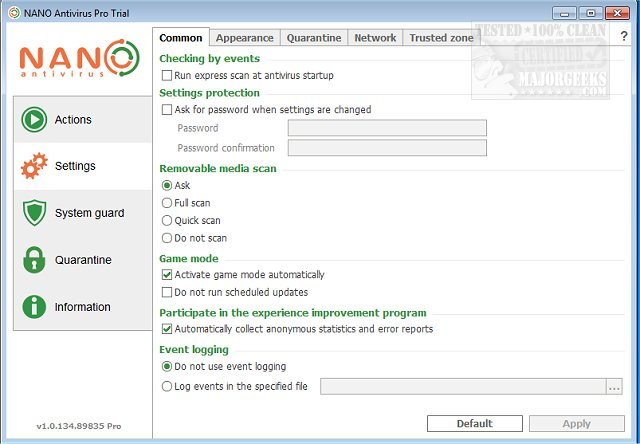Select Do not scan removable media
640x444 pixels.
click(x=167, y=238)
